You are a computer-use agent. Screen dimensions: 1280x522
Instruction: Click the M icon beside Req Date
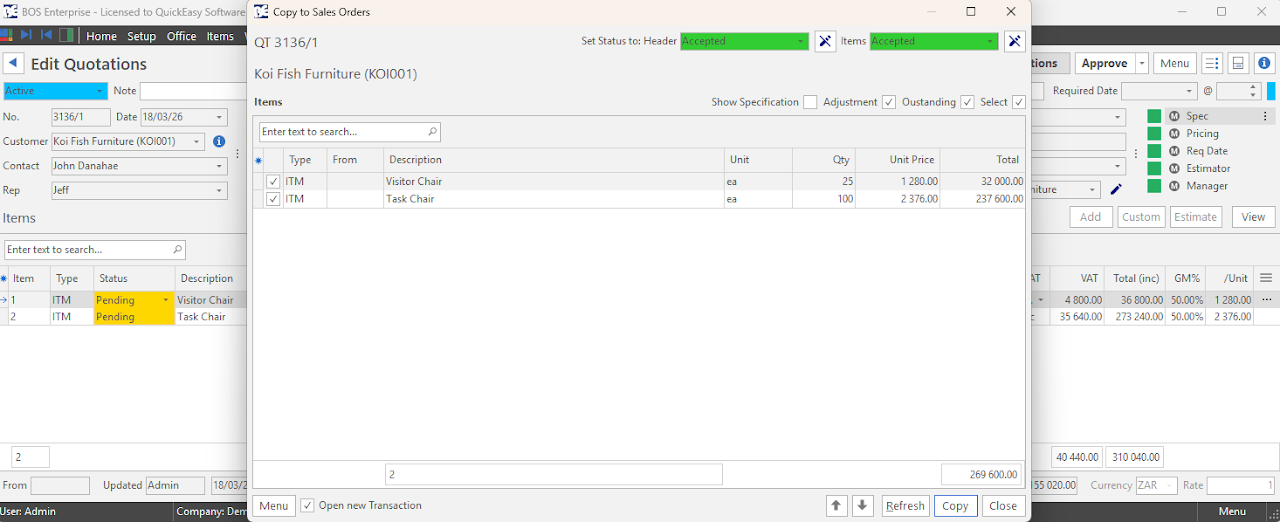(1174, 151)
